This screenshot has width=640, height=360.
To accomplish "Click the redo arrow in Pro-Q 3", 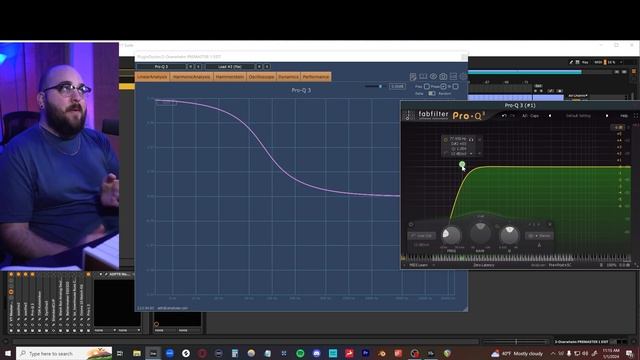I will click(513, 116).
